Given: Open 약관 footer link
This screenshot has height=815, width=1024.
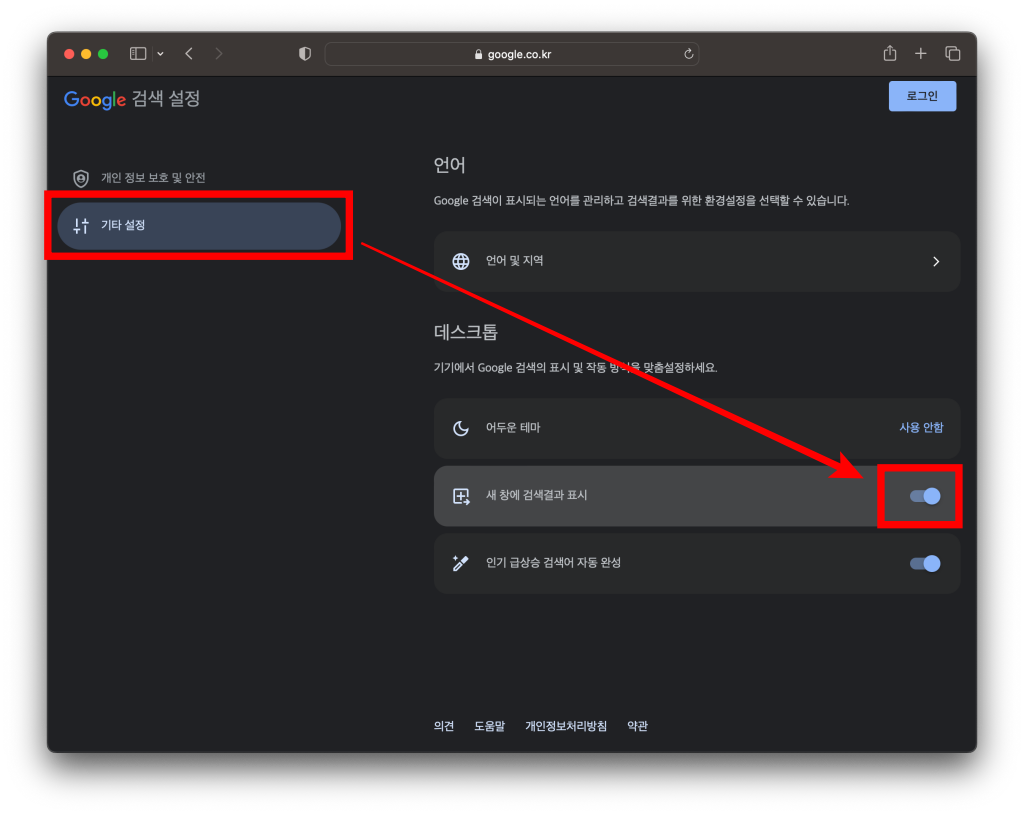Looking at the screenshot, I should [637, 726].
